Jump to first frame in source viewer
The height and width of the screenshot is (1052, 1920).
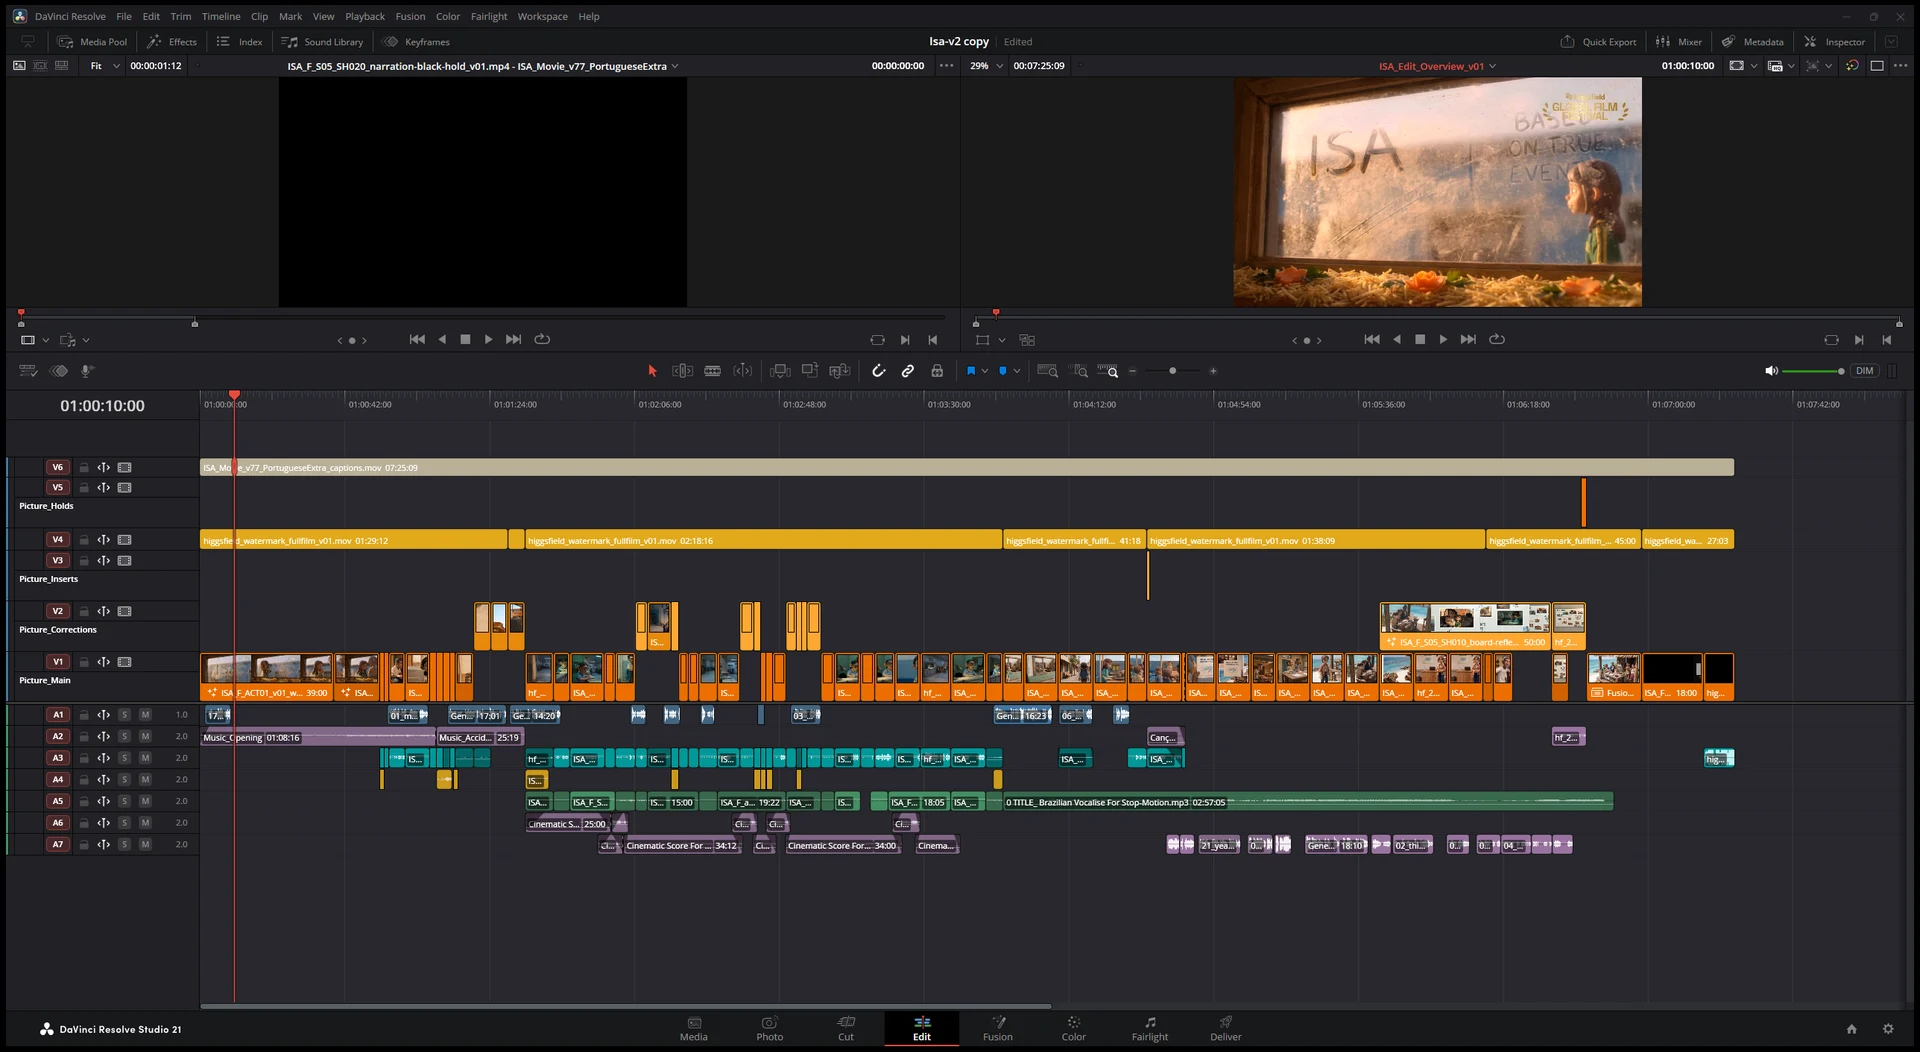click(x=417, y=340)
